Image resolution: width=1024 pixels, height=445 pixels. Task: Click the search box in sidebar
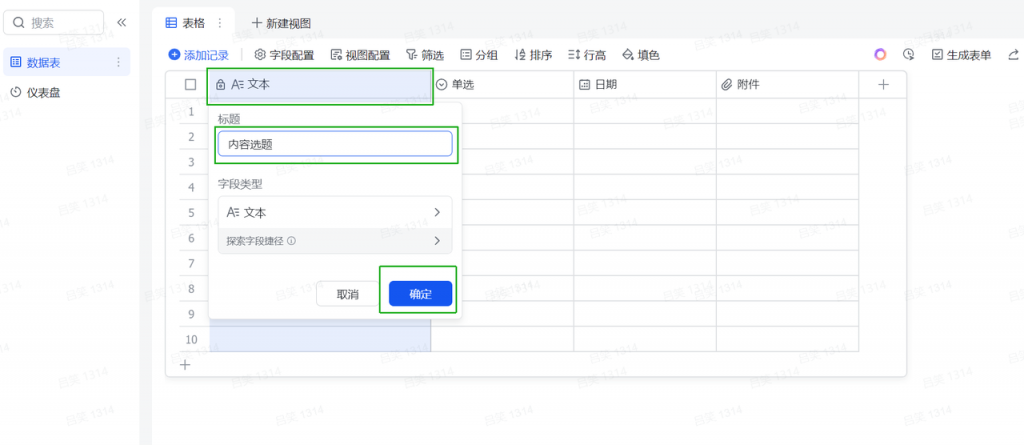point(54,23)
